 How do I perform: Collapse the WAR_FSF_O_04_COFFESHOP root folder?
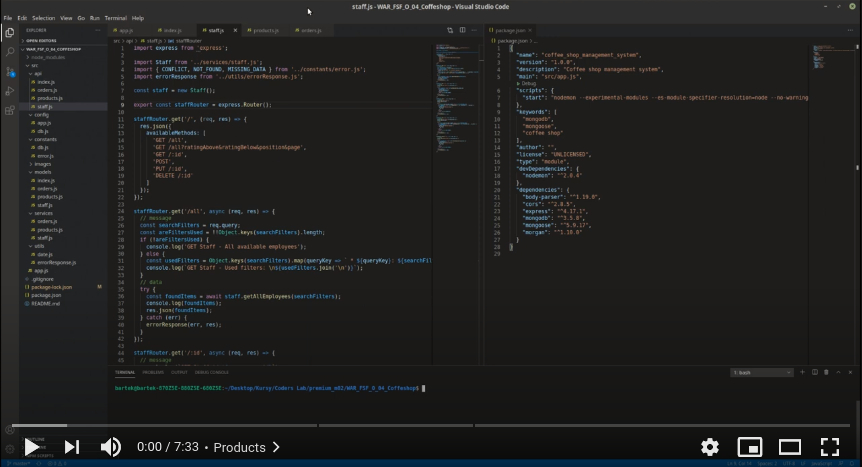pos(52,49)
